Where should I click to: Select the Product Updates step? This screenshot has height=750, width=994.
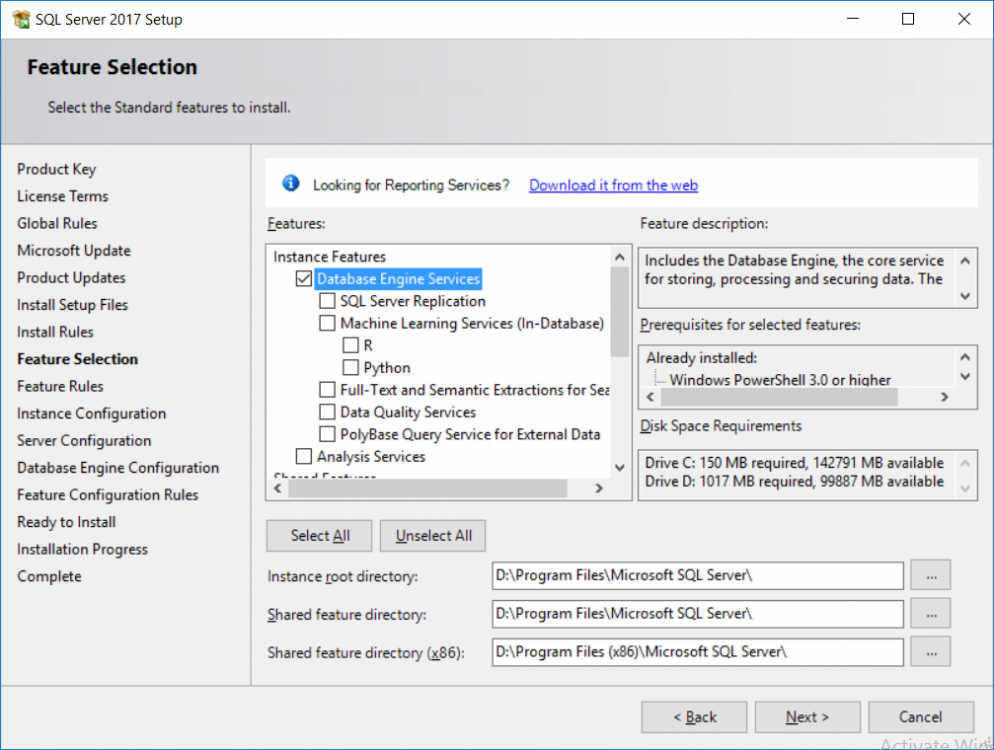point(71,278)
